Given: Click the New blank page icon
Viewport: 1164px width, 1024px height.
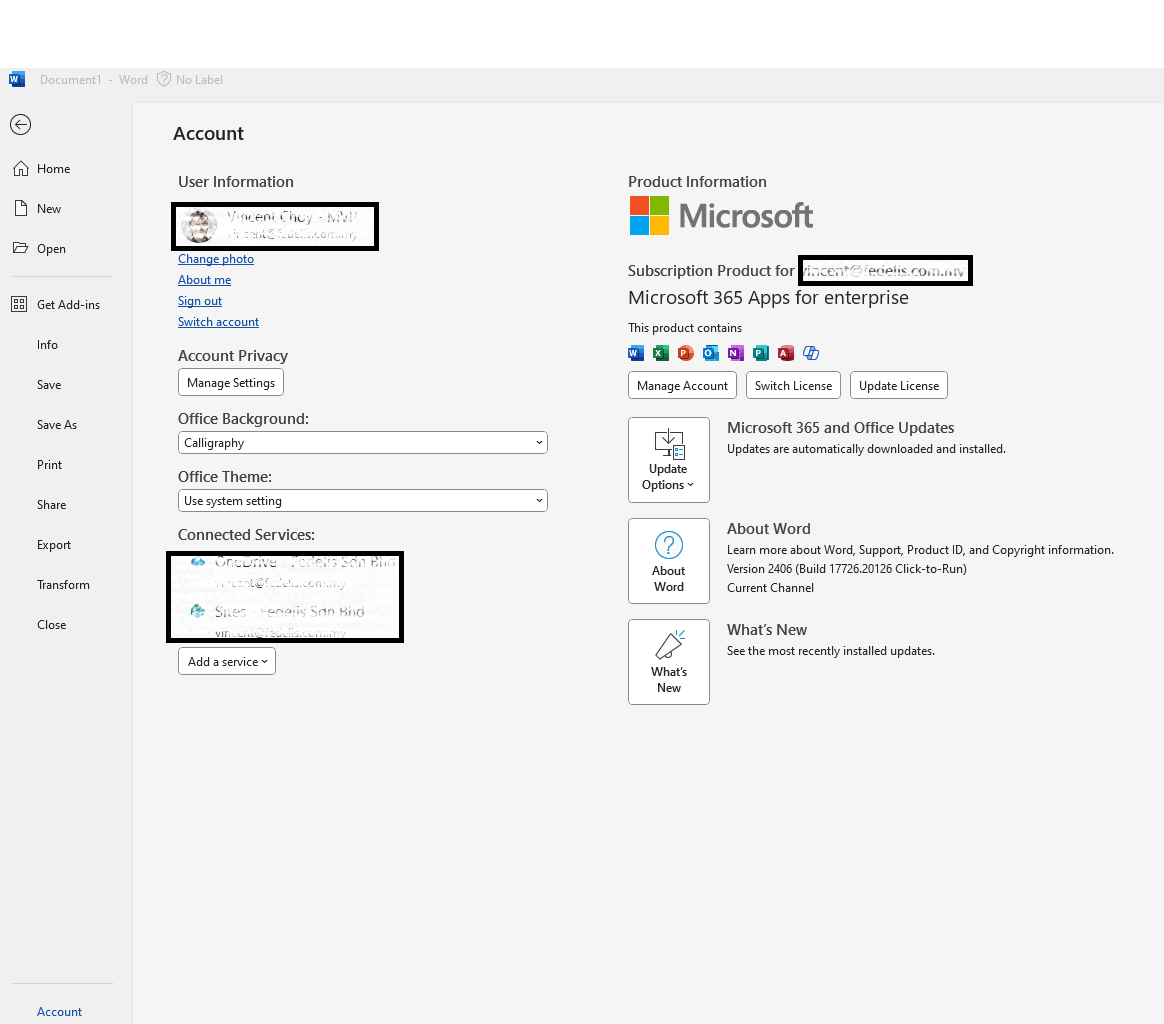Looking at the screenshot, I should click(x=21, y=209).
